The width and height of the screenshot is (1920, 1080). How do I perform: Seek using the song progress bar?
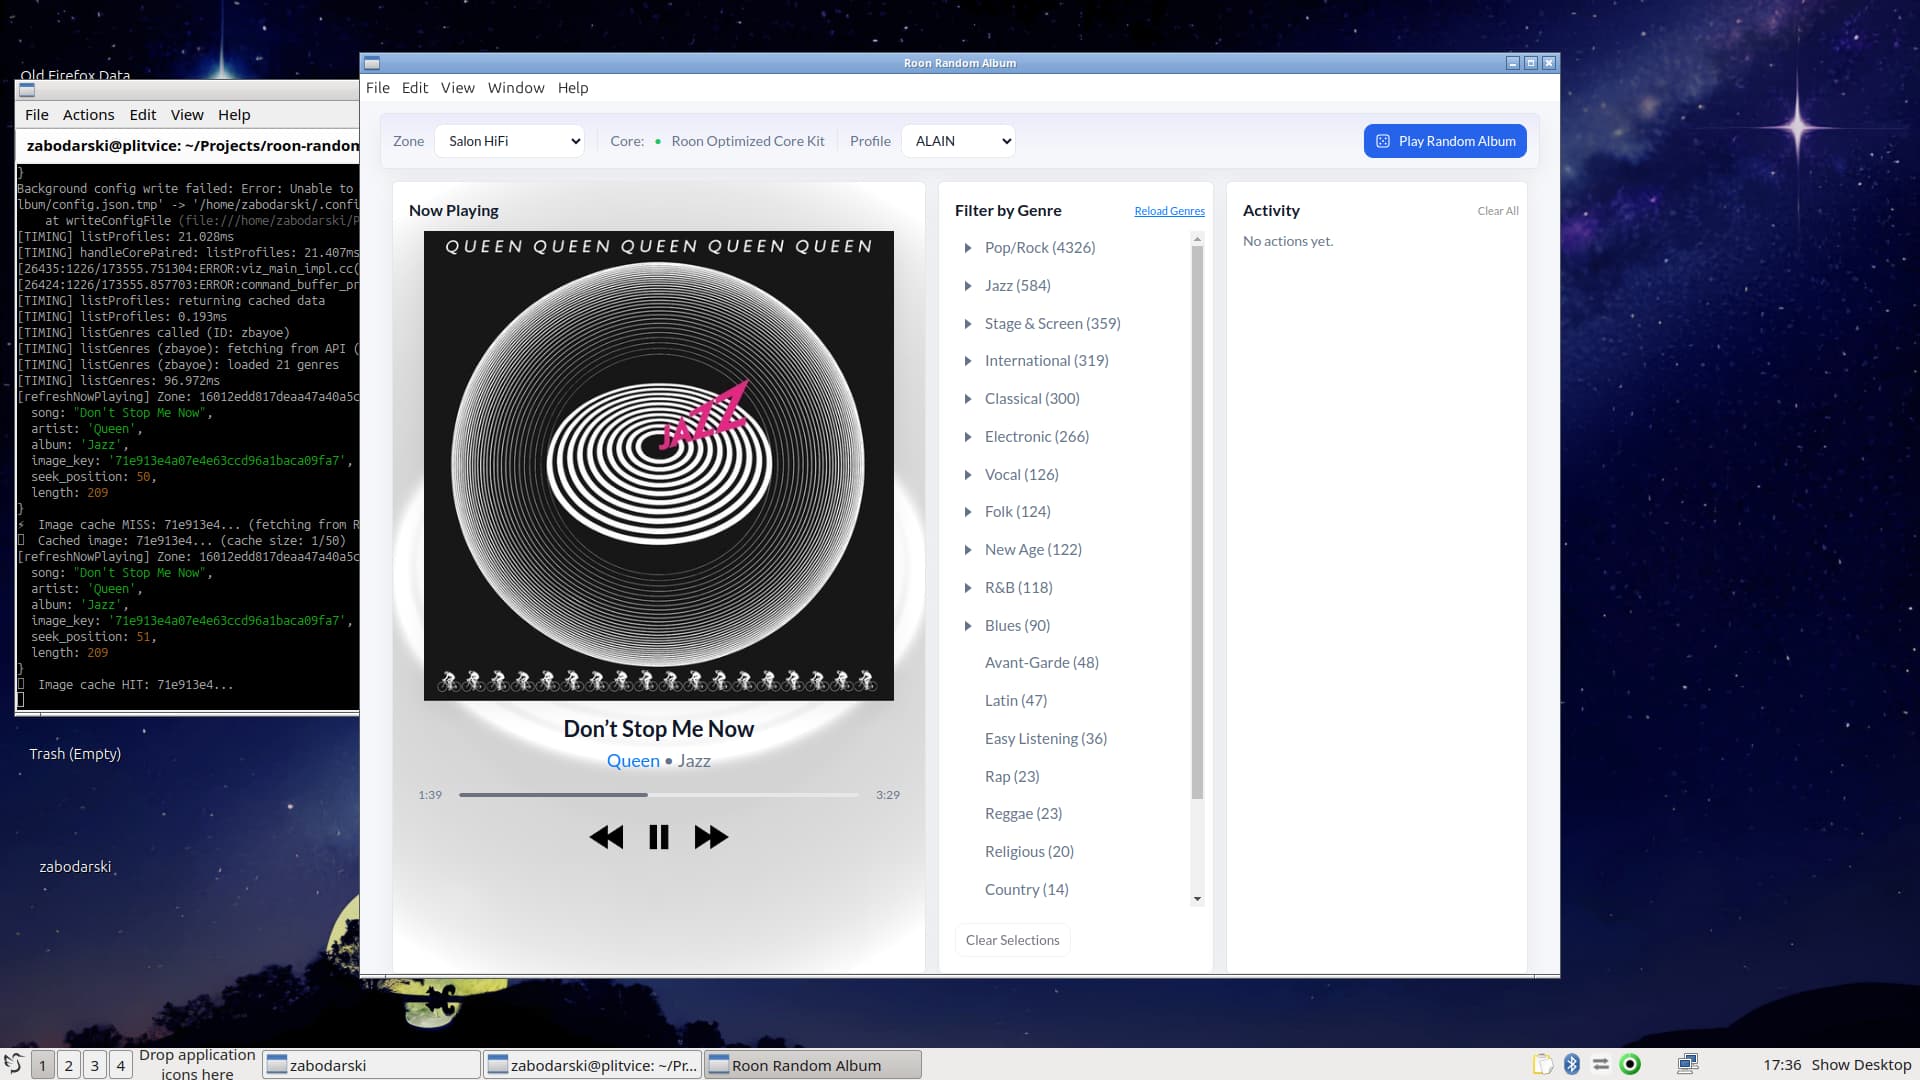pos(659,795)
